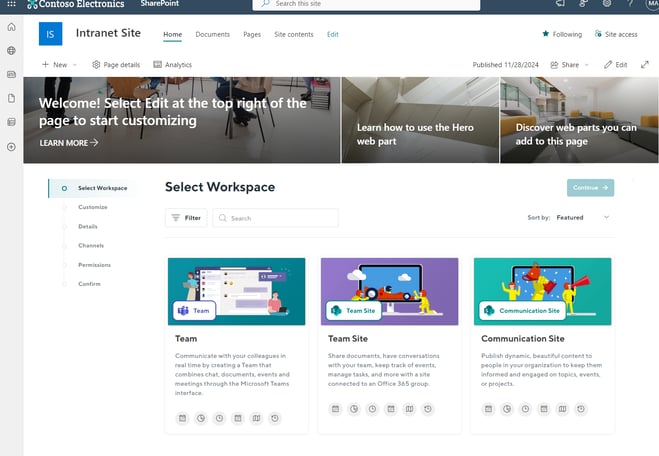Open the app launcher waffle icon
Screen dimensions: 659x456
11,5
